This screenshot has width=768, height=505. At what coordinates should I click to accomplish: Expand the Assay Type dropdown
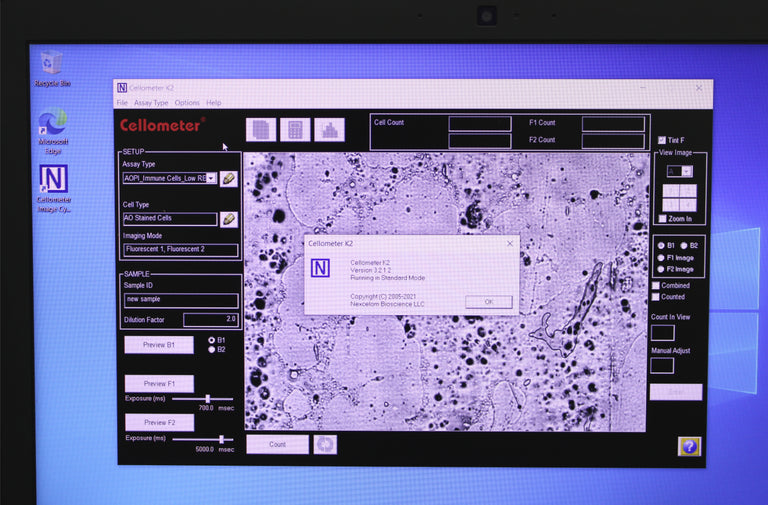[211, 178]
